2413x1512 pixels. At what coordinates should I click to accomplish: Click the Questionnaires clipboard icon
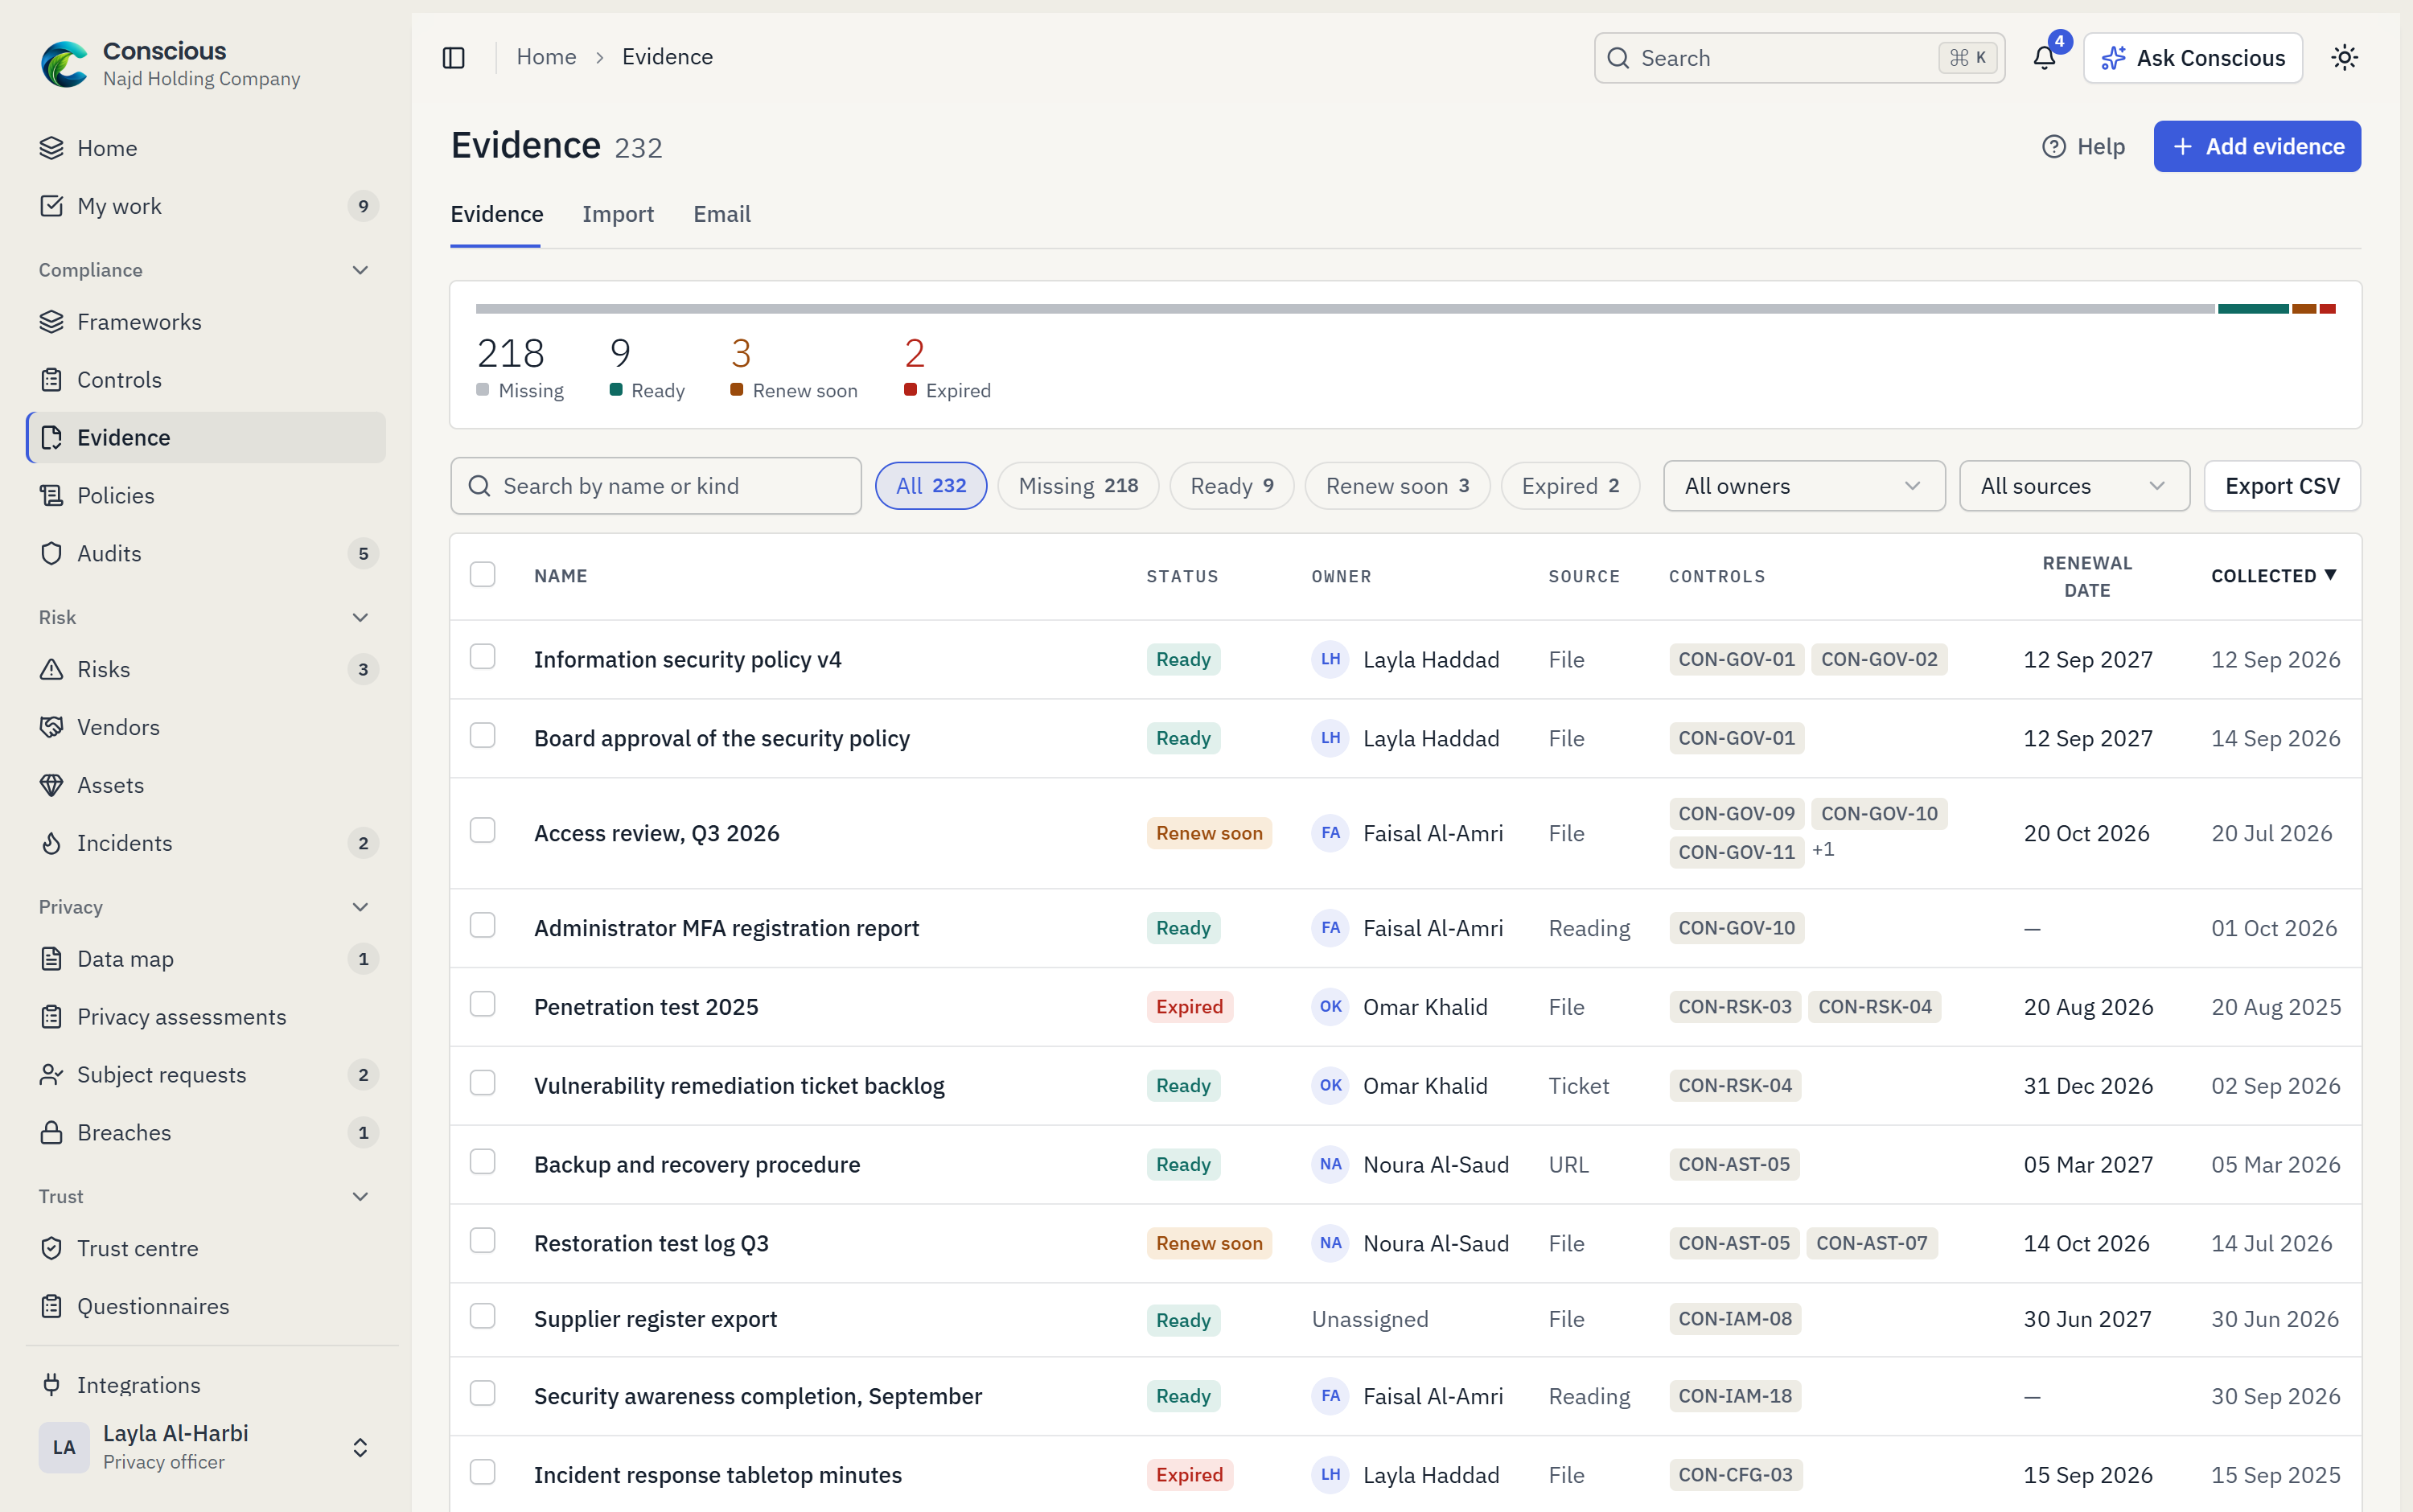pos(51,1308)
